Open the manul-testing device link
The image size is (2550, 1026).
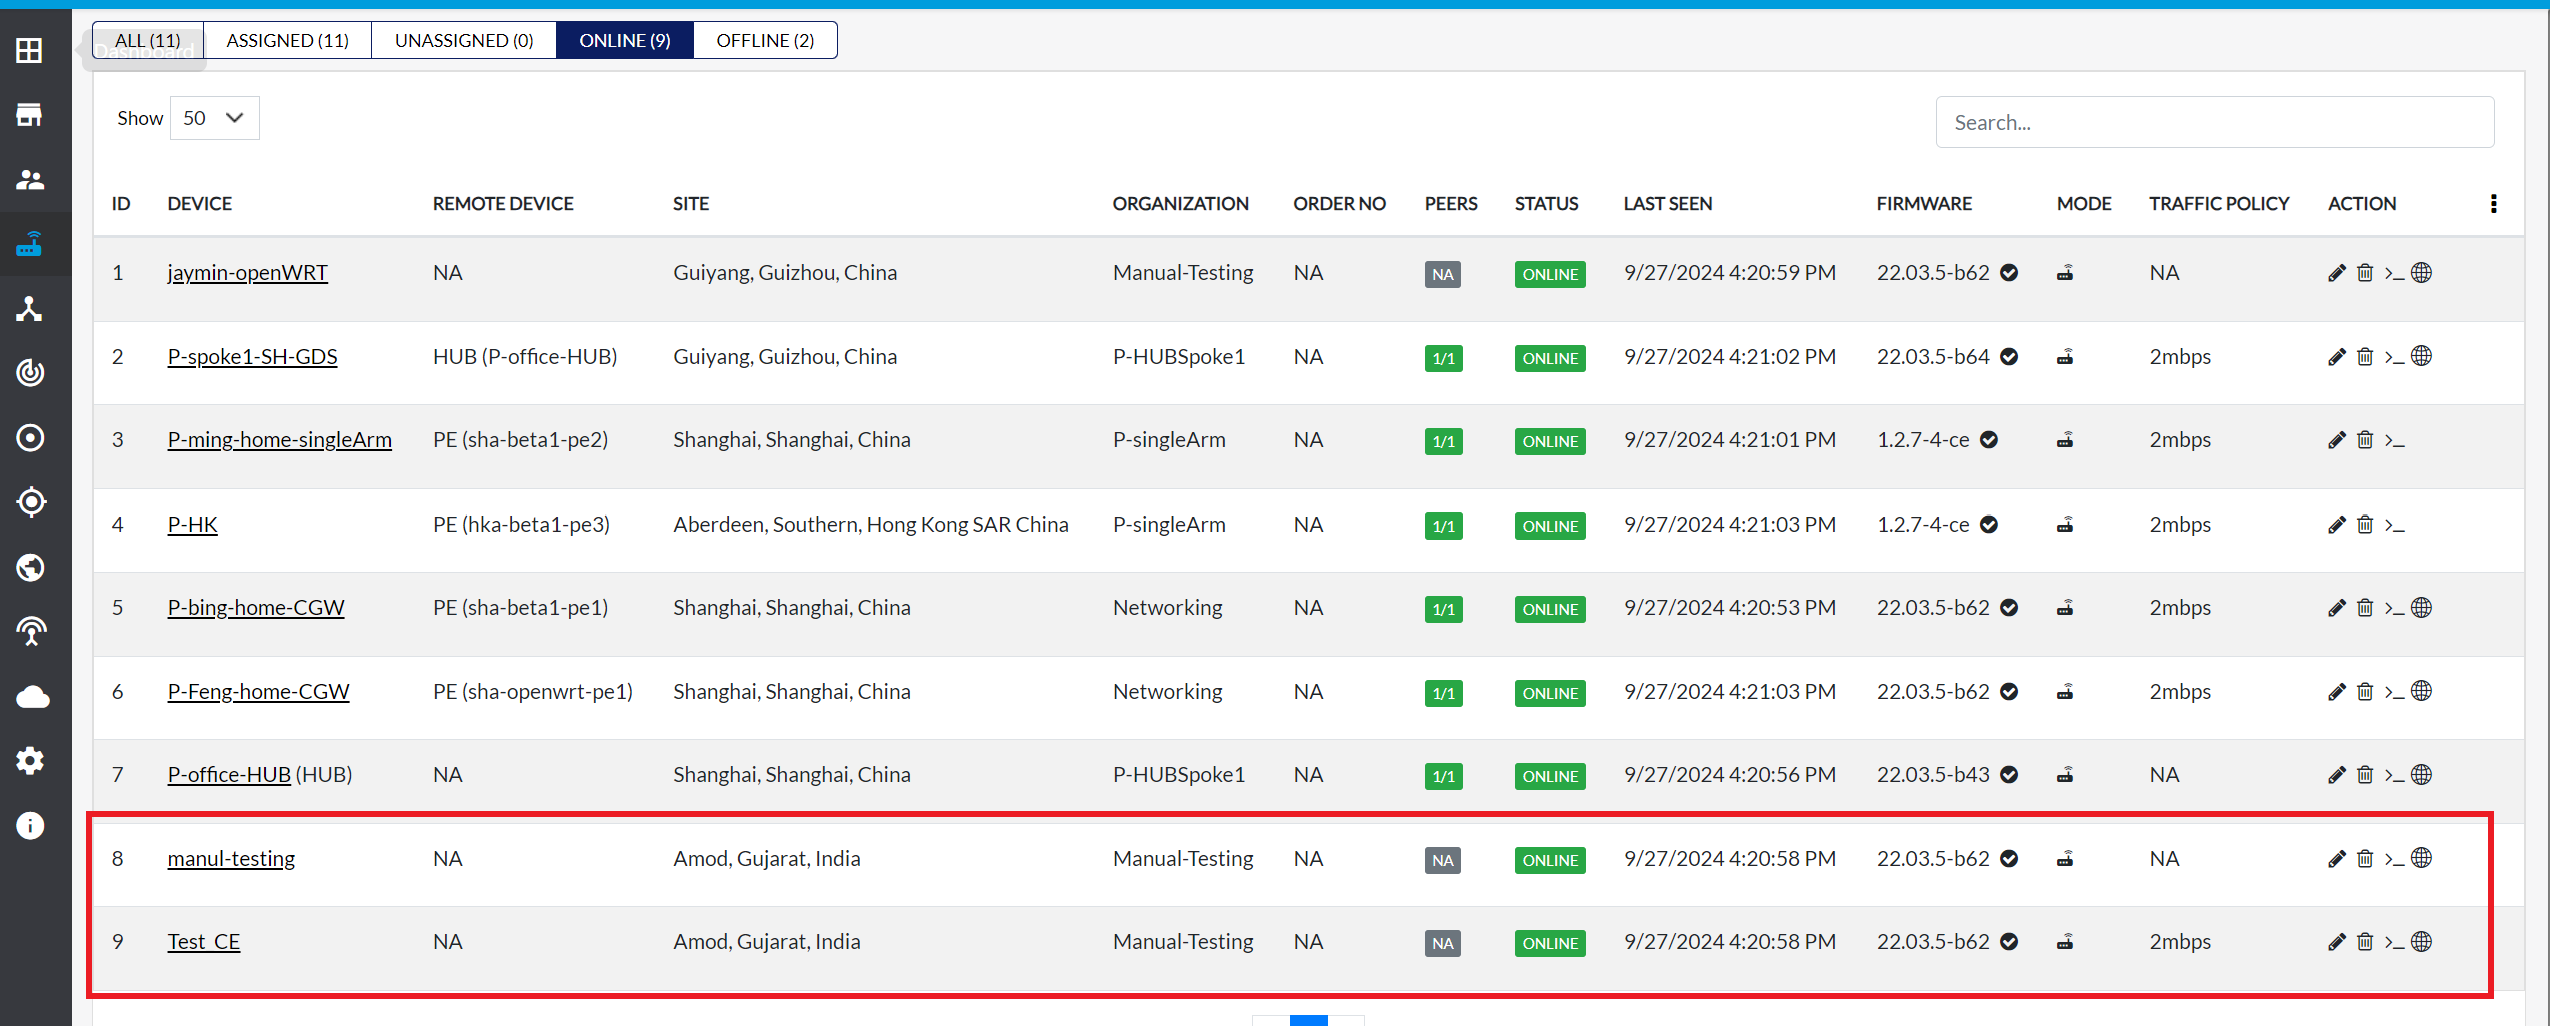point(231,859)
